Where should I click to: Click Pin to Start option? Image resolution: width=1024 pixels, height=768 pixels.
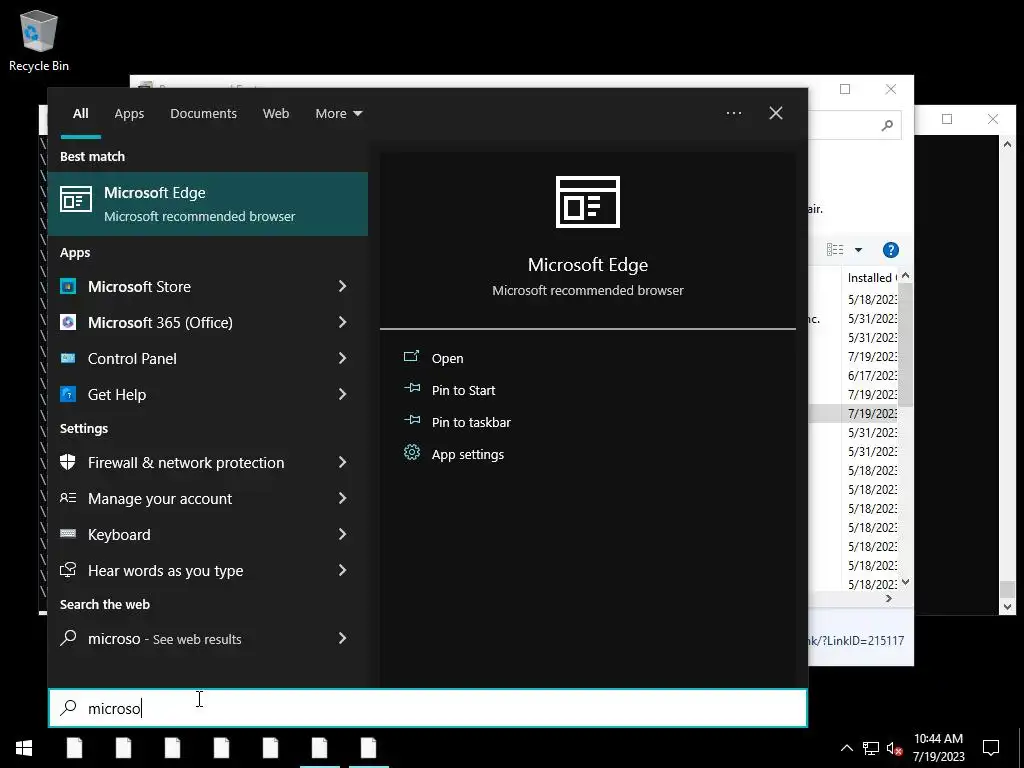464,391
